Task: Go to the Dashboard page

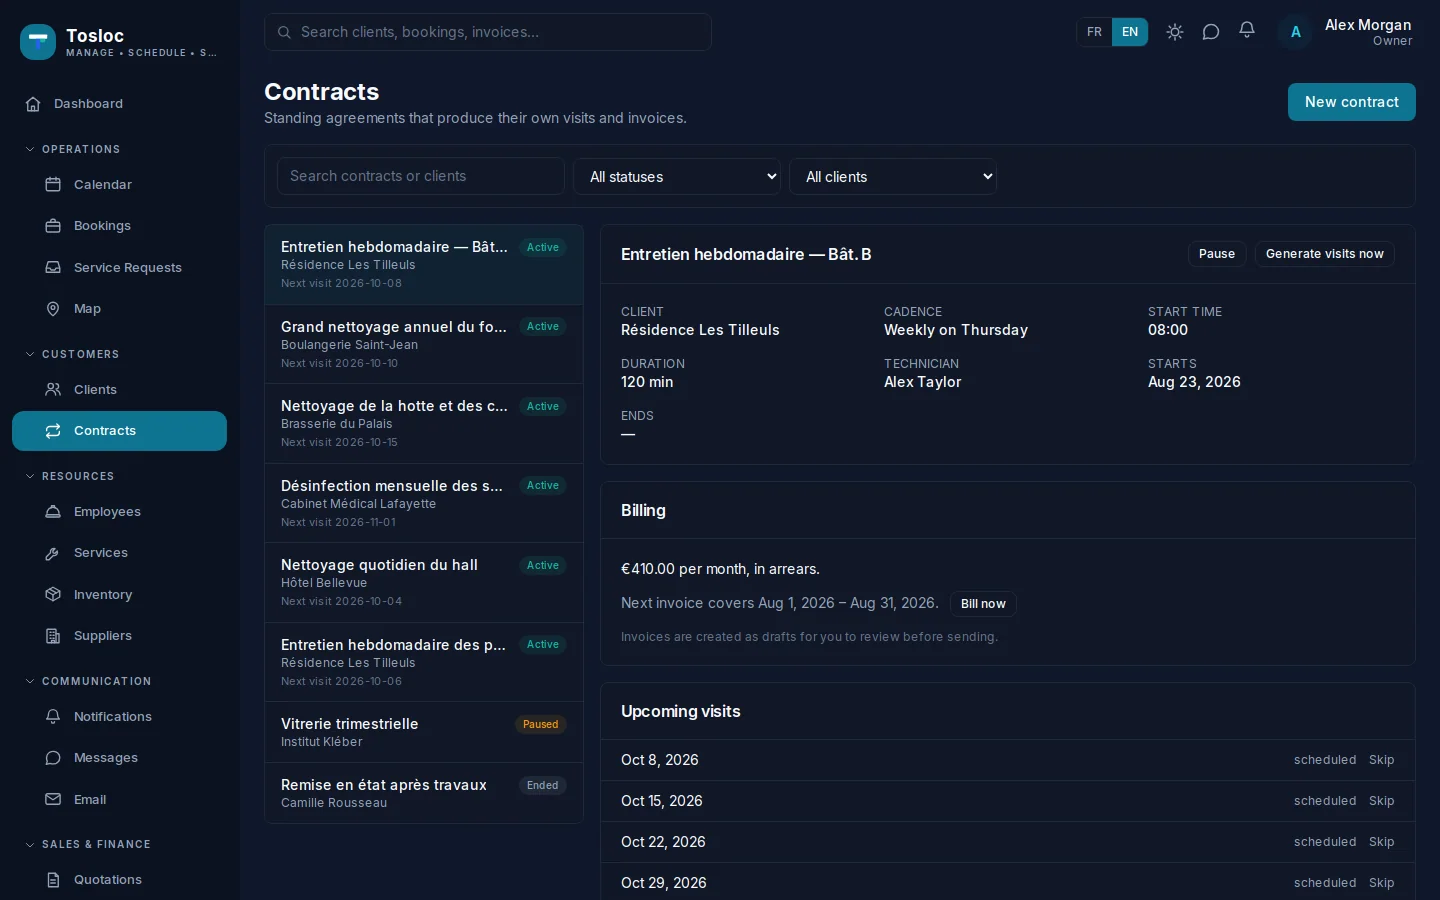Action: pos(119,104)
